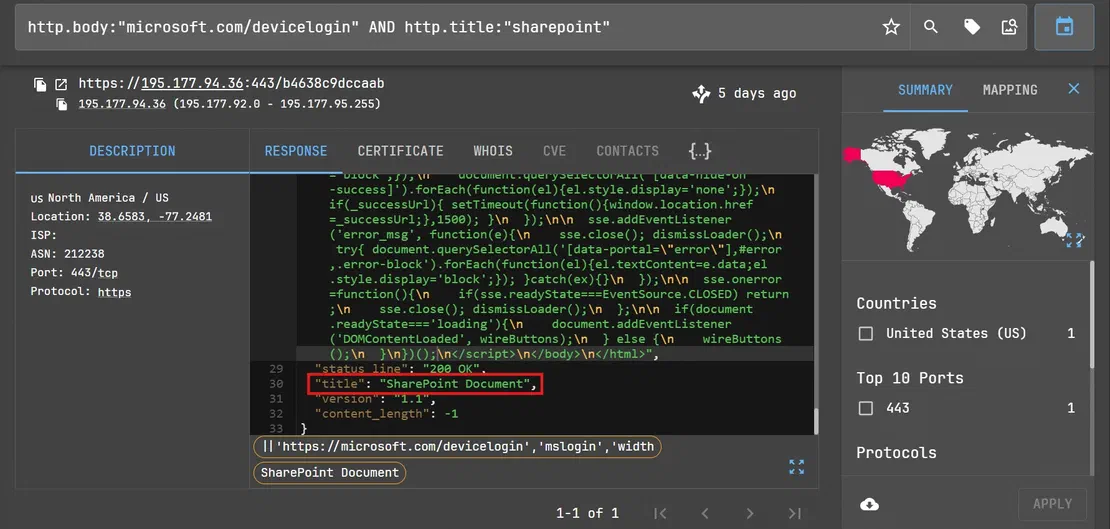Click the star favorite icon in search bar
1110x529 pixels.
point(891,27)
